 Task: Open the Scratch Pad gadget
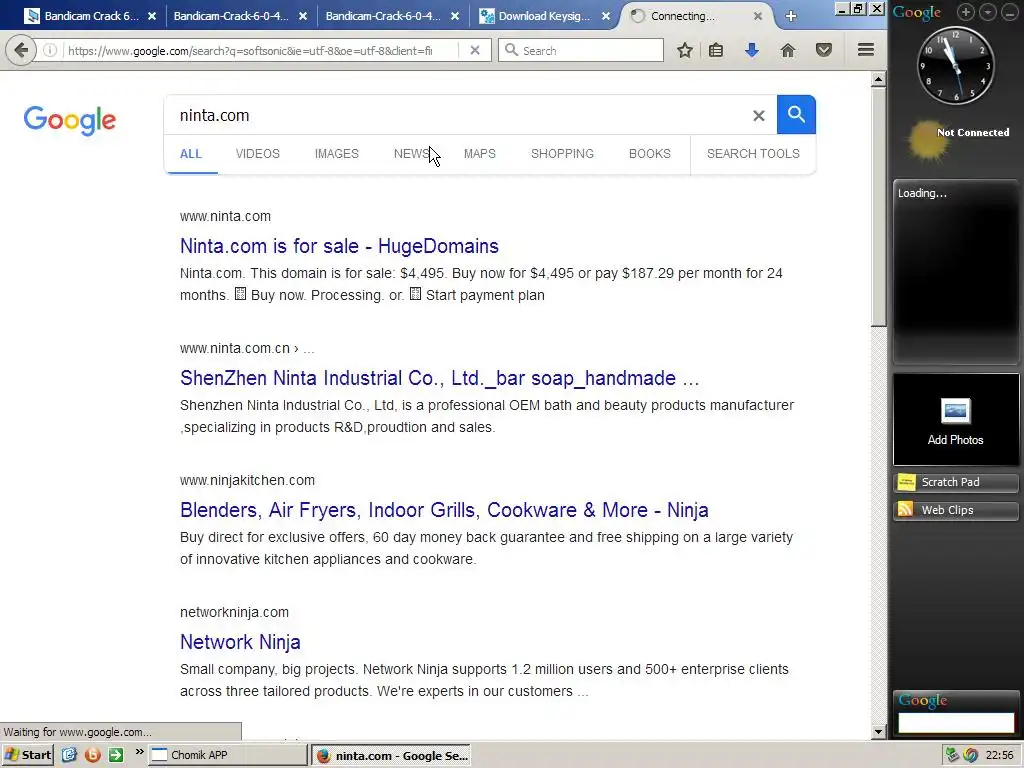coord(955,482)
